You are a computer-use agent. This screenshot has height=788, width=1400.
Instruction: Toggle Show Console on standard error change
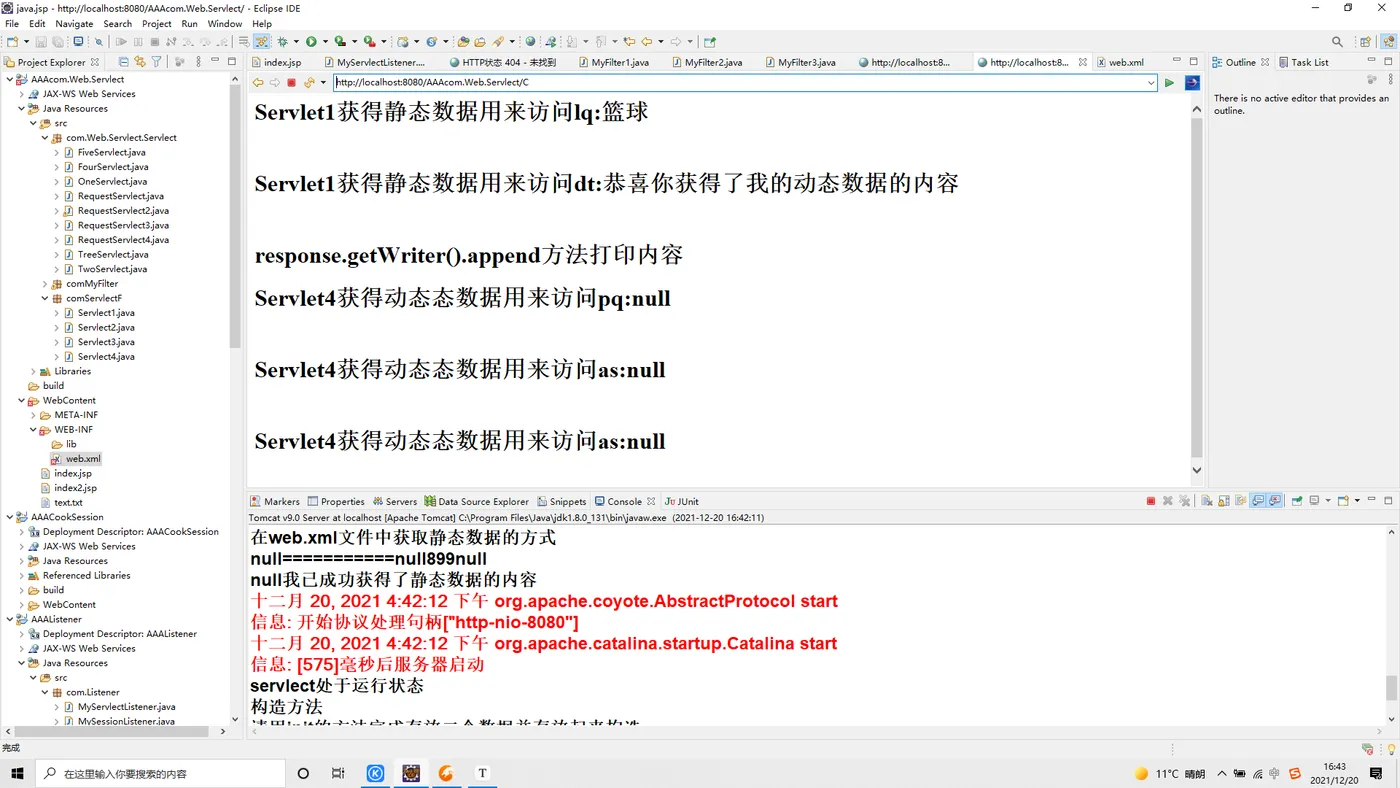[x=1275, y=501]
